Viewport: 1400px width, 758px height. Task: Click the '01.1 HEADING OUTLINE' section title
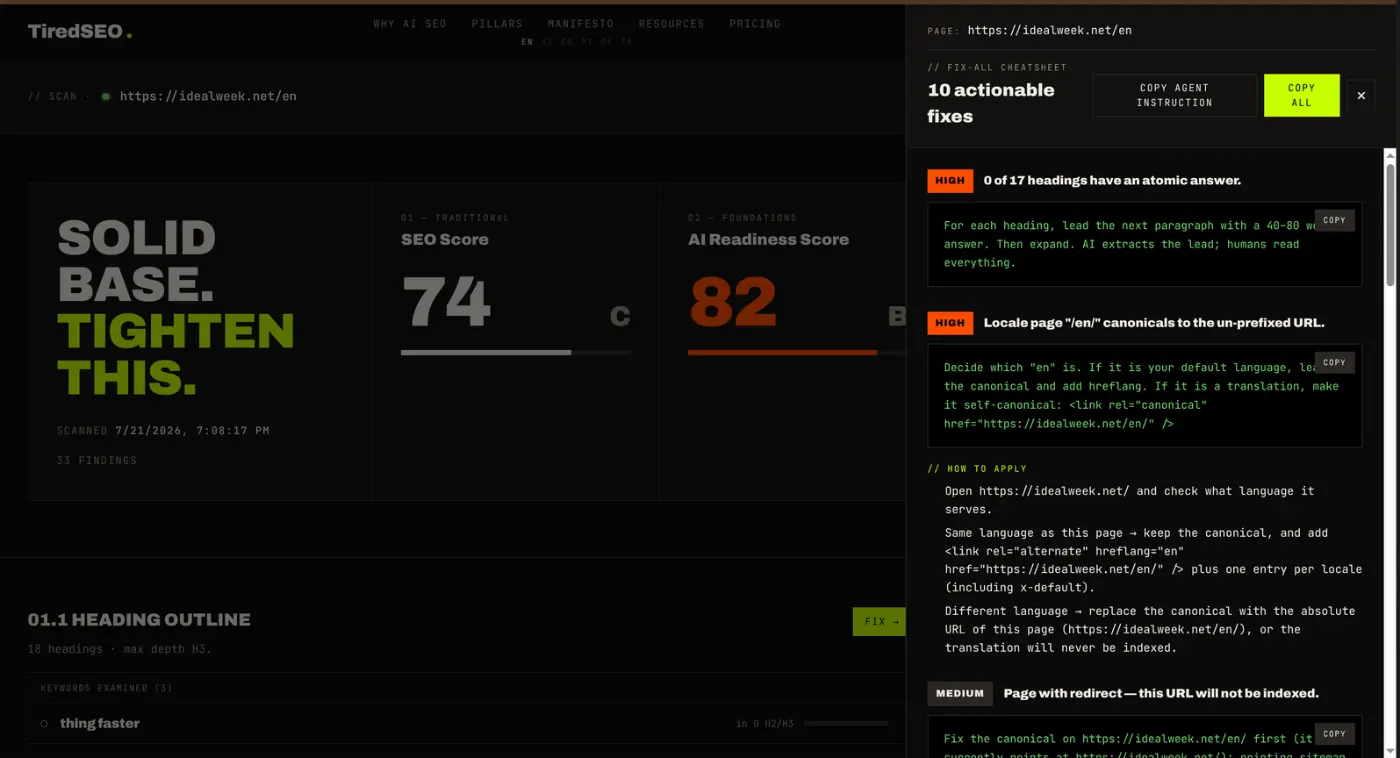point(139,620)
